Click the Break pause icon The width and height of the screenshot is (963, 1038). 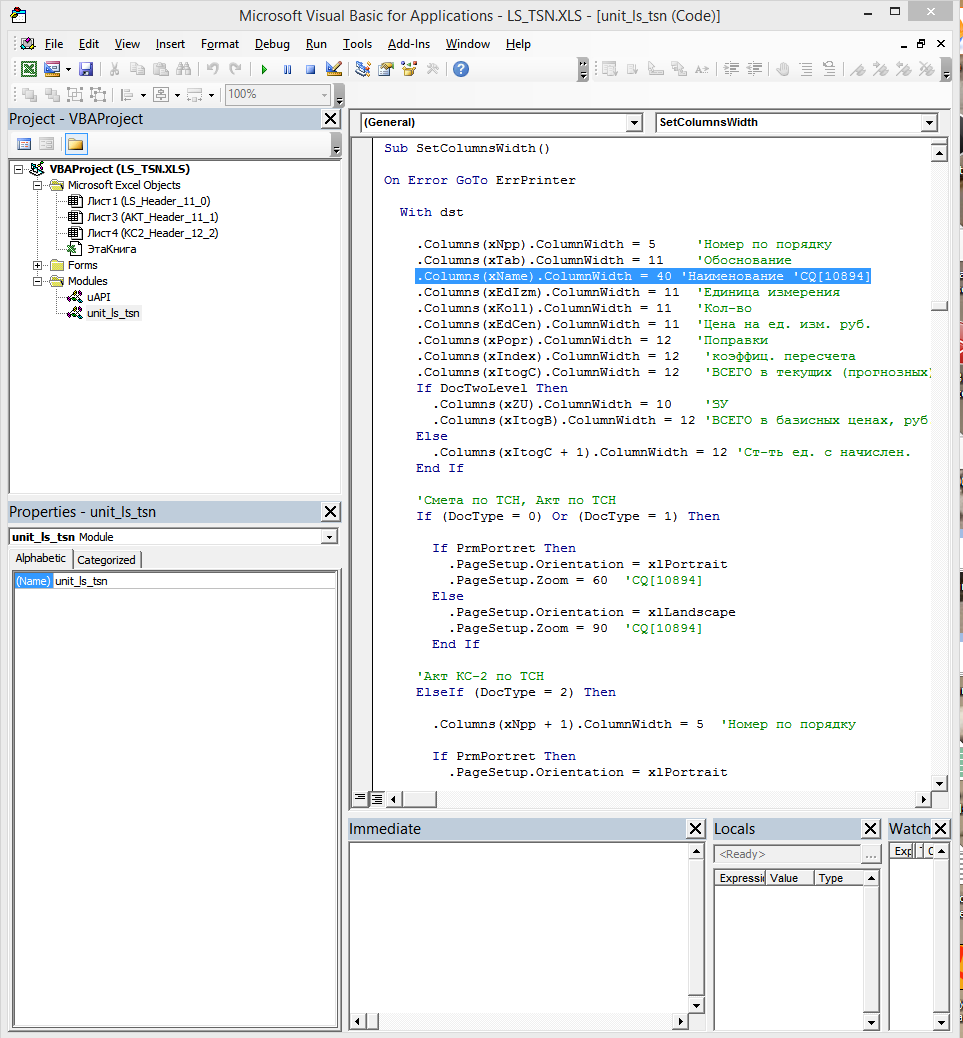pos(287,69)
